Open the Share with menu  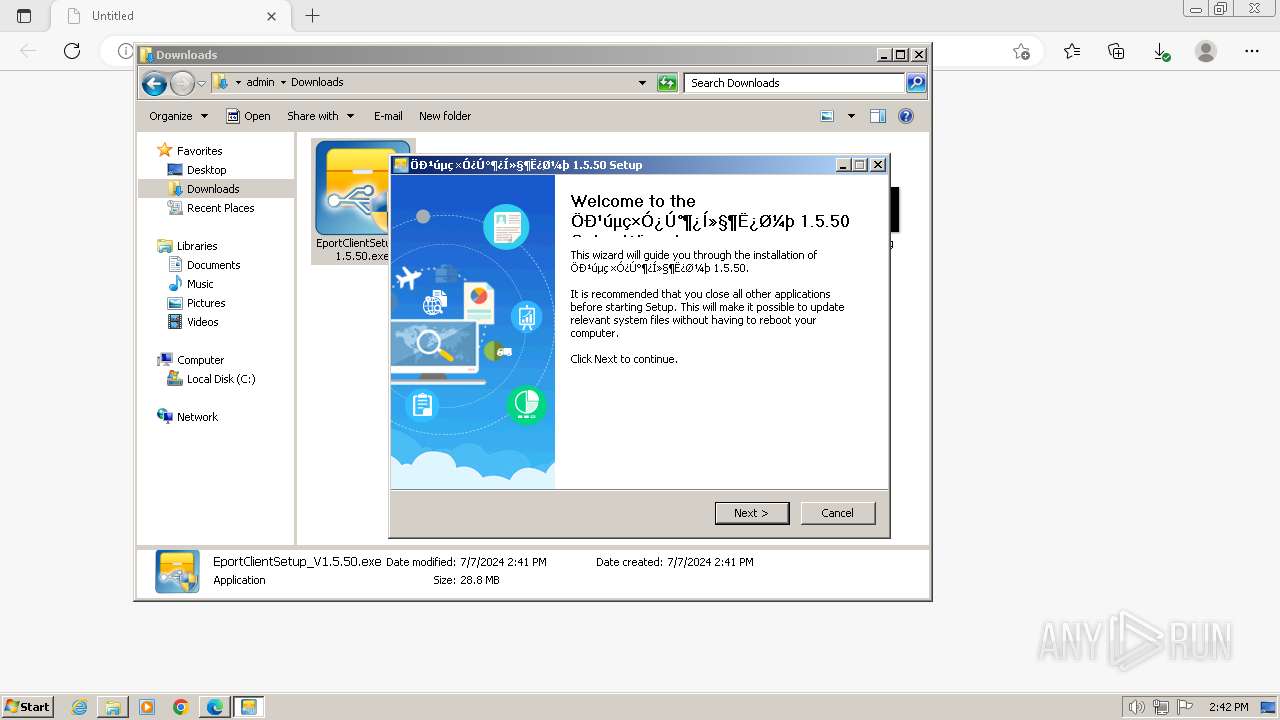click(320, 116)
